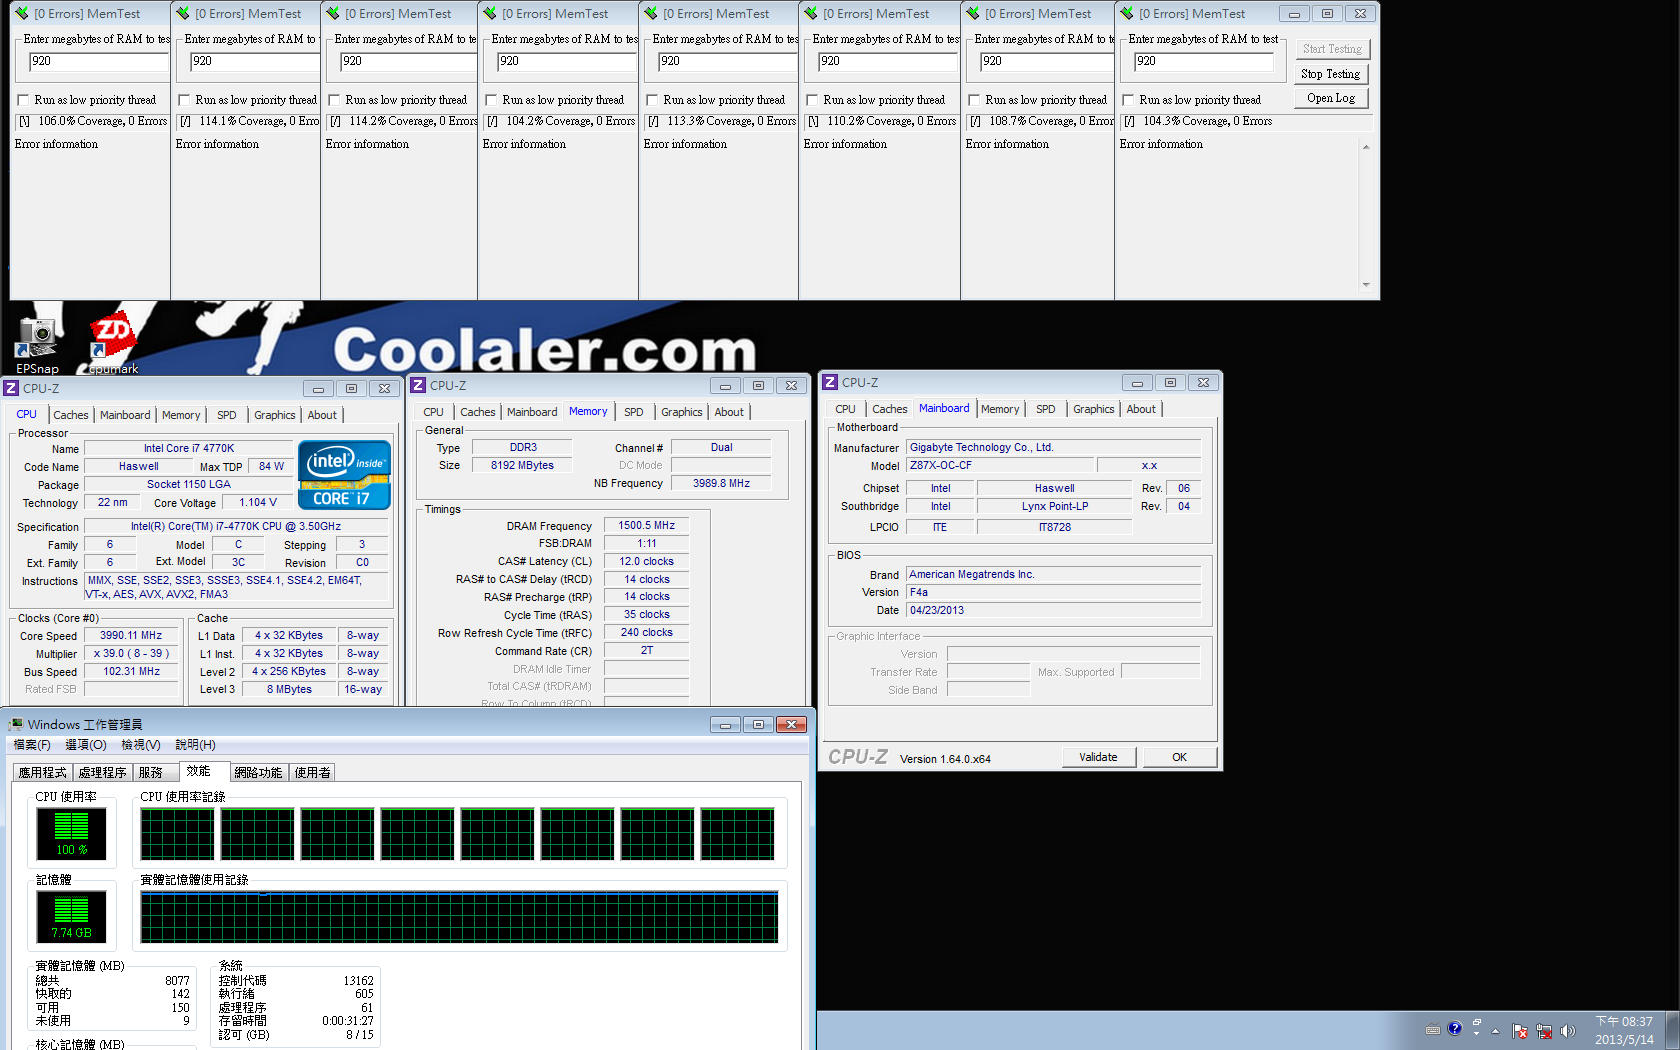Click the keyboard input method tray icon

click(1432, 1029)
